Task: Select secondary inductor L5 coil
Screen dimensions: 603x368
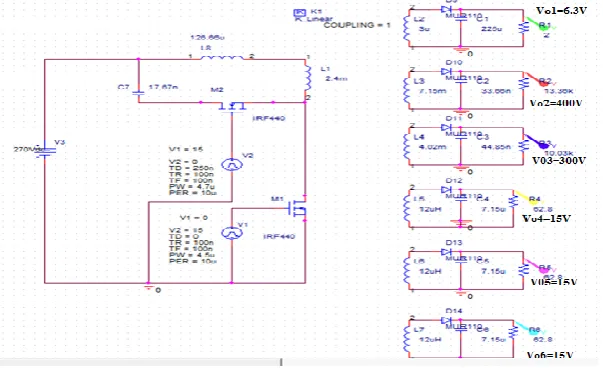Action: (406, 208)
